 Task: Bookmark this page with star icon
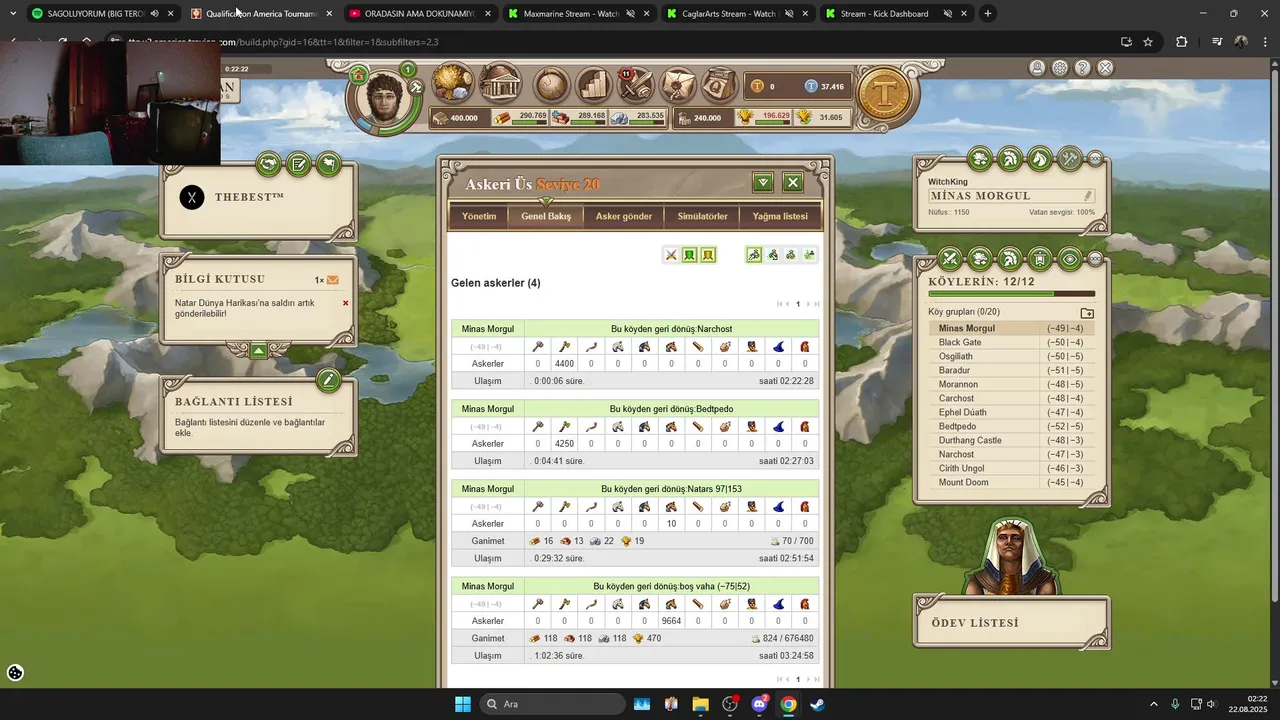(1148, 42)
